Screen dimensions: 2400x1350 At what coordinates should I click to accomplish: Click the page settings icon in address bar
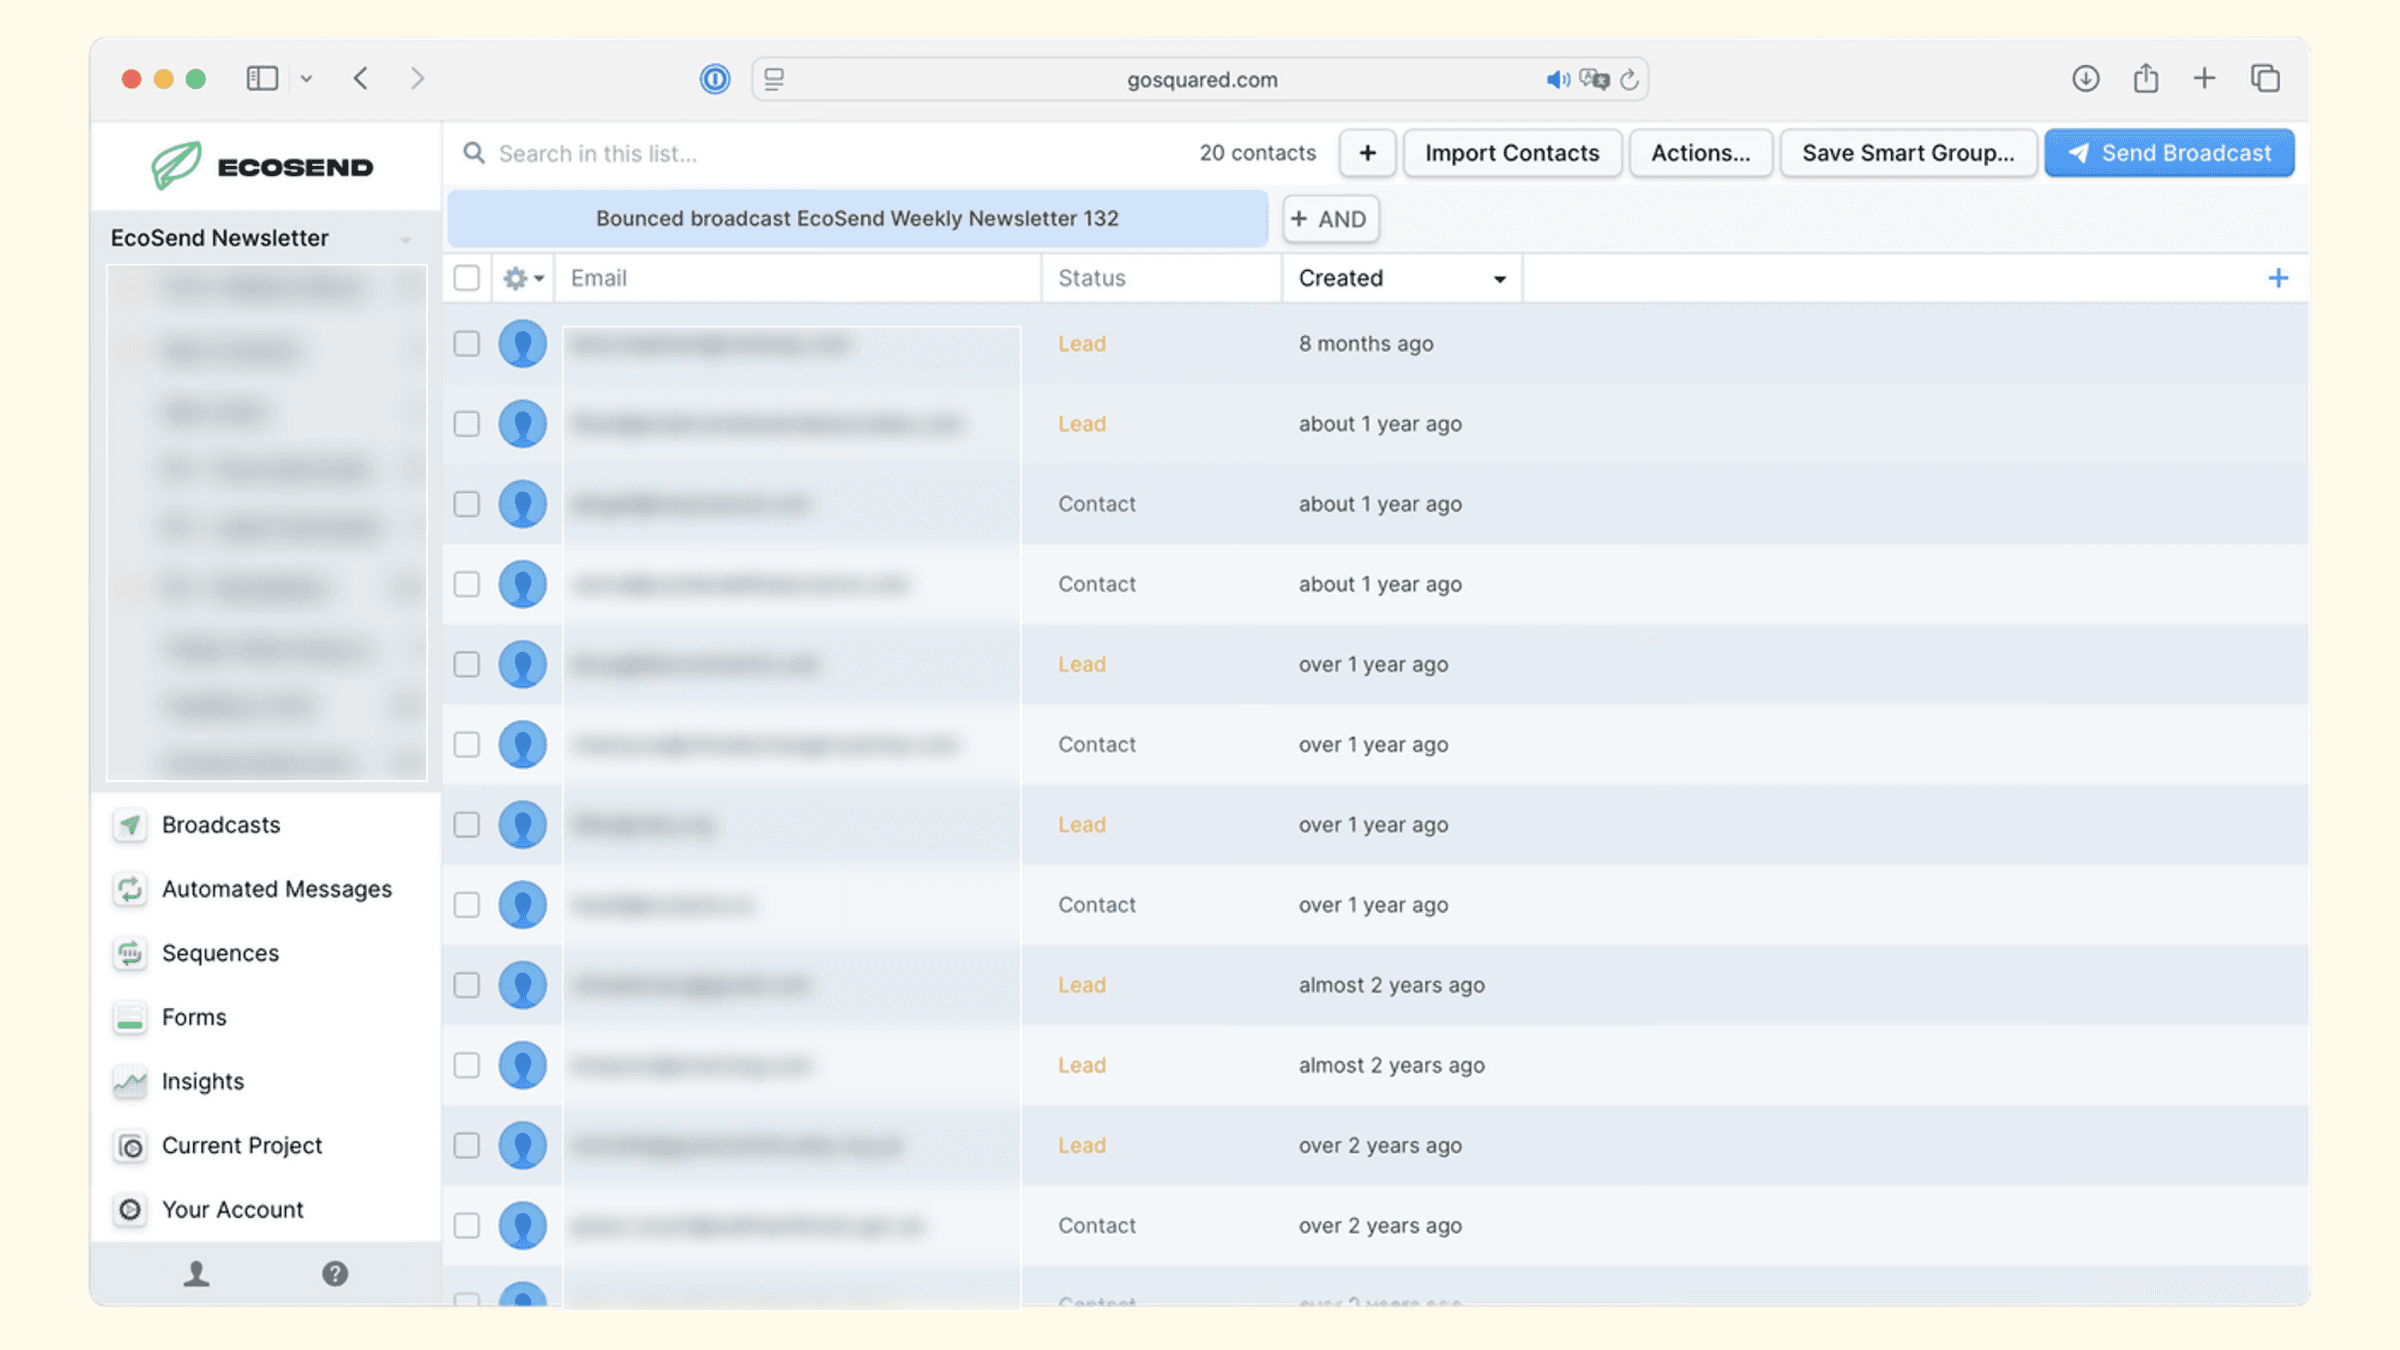click(774, 79)
